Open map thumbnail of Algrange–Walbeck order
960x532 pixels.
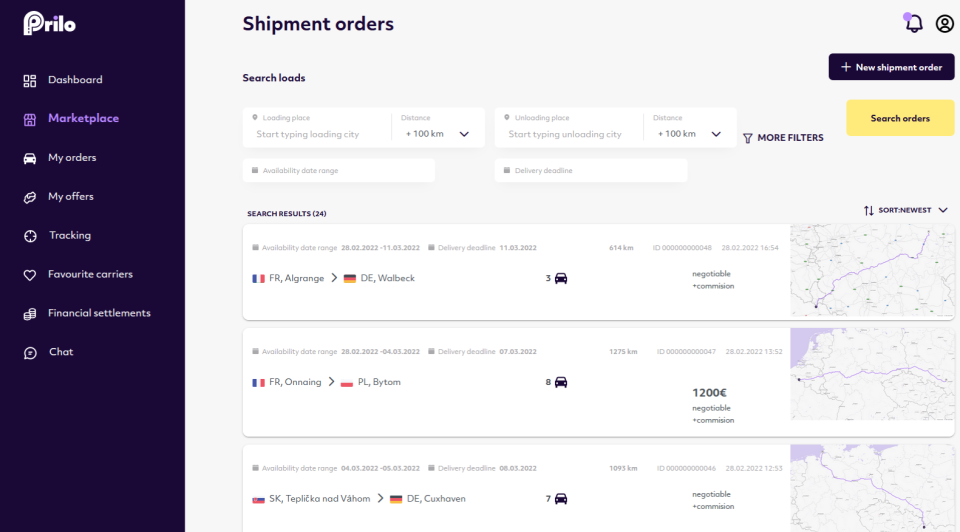tap(872, 271)
